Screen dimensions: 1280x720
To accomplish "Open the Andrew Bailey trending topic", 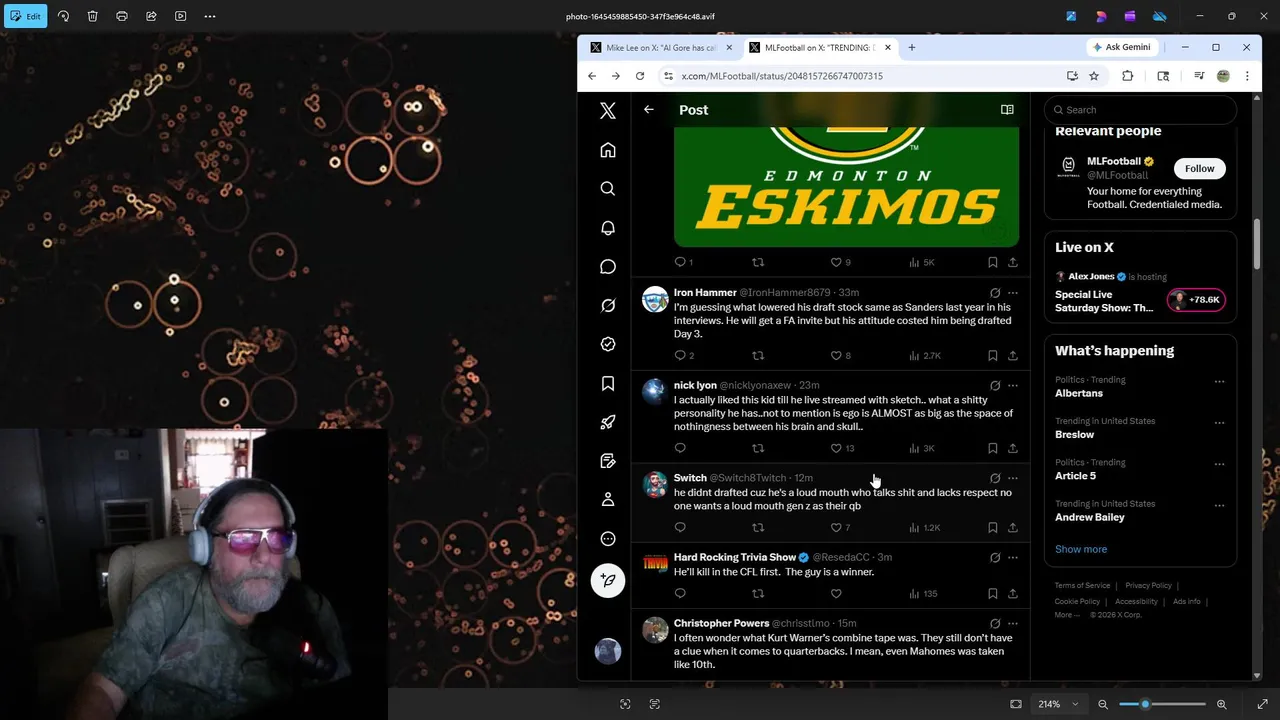I will pos(1090,517).
